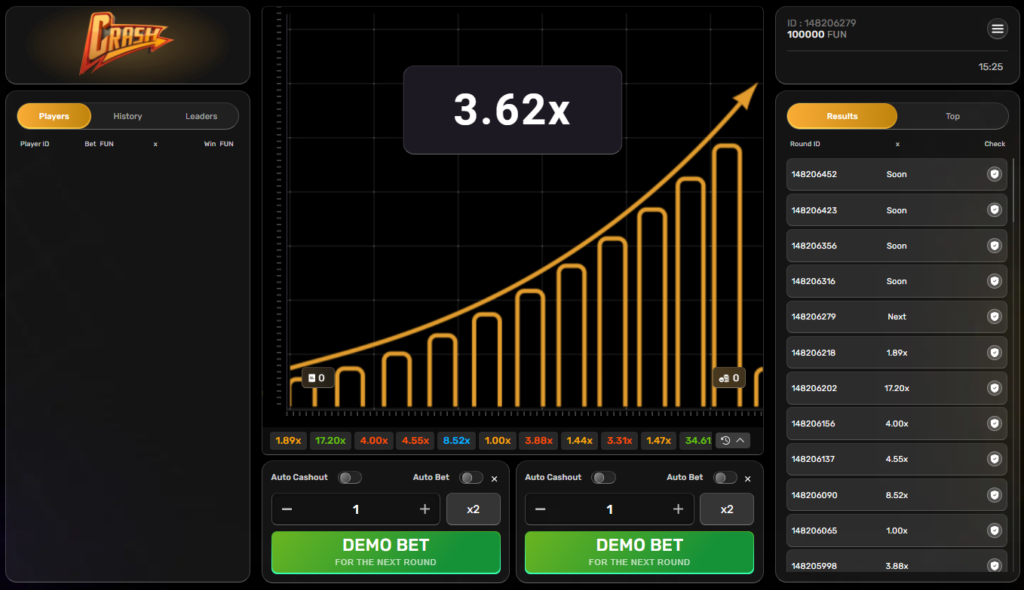Image resolution: width=1024 pixels, height=590 pixels.
Task: Click the verify shield for round 148205998
Action: tap(994, 566)
